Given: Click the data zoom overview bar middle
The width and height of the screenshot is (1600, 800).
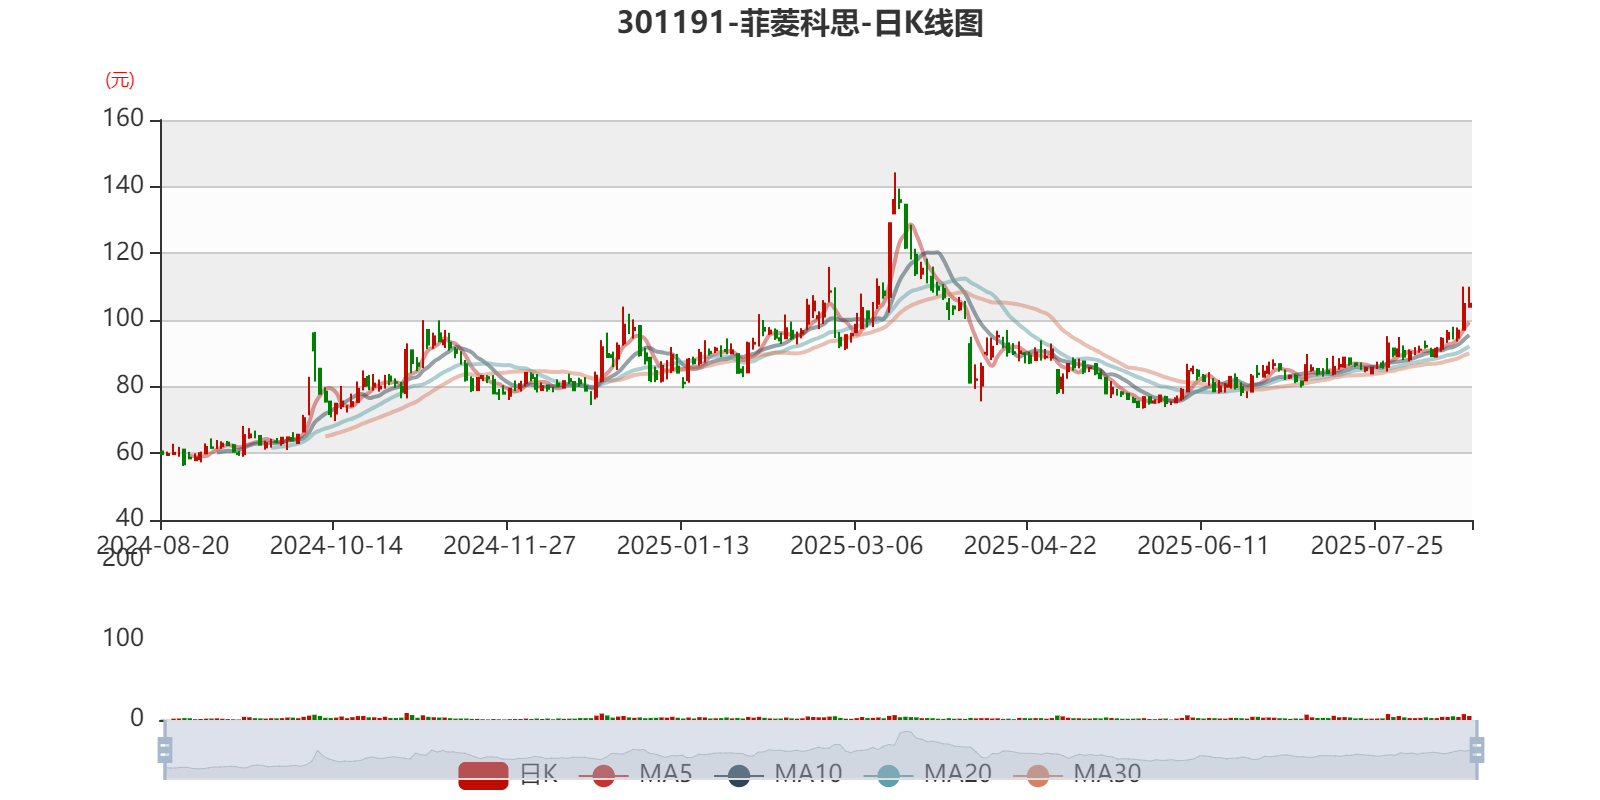Looking at the screenshot, I should click(x=820, y=750).
